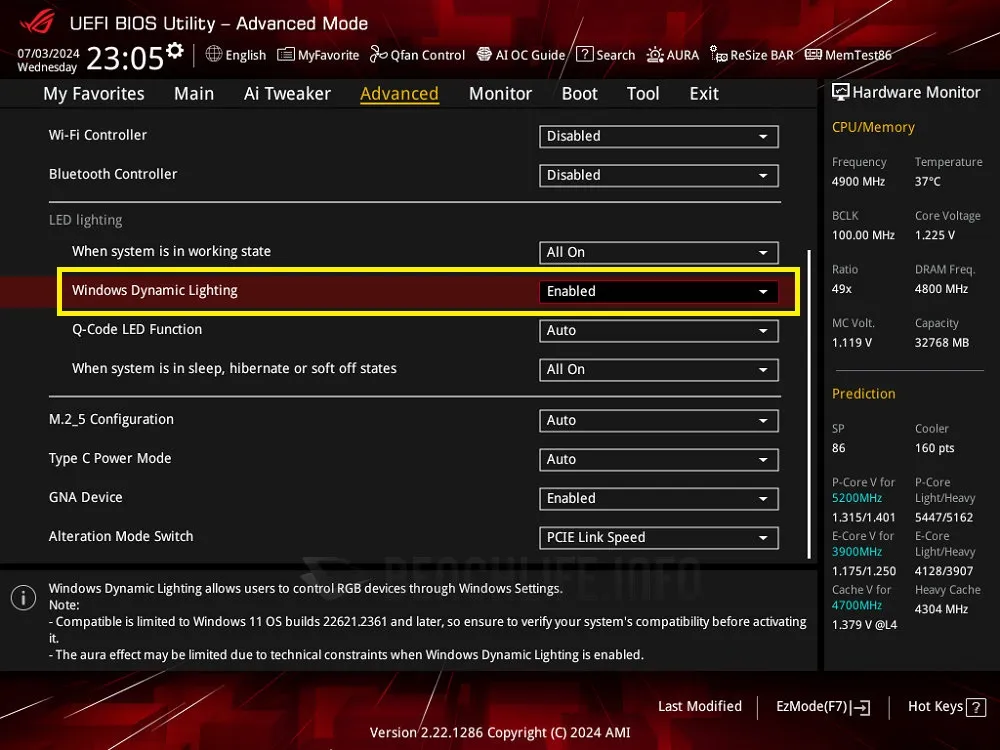1000x750 pixels.
Task: Switch to the Ai Tweaker tab
Action: click(287, 94)
